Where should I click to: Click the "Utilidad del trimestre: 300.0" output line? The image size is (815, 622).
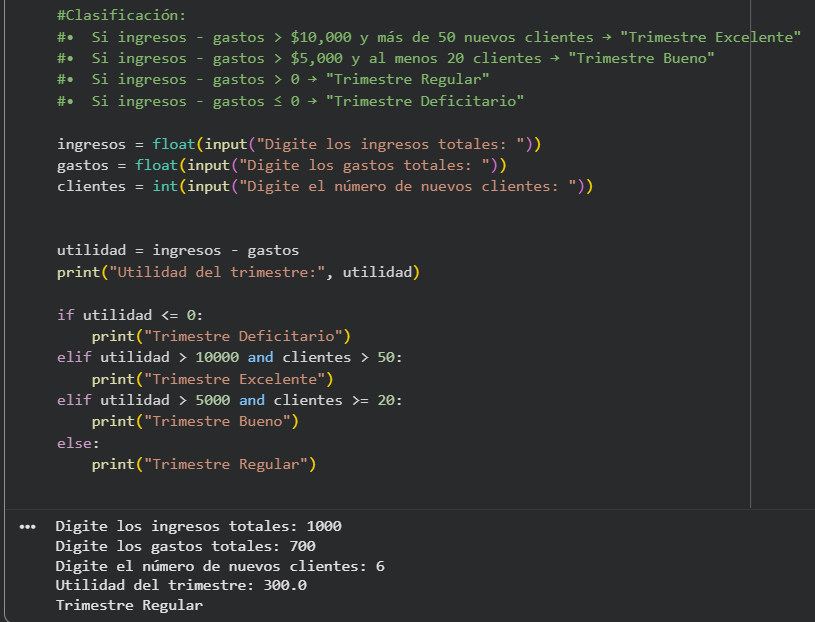point(181,585)
